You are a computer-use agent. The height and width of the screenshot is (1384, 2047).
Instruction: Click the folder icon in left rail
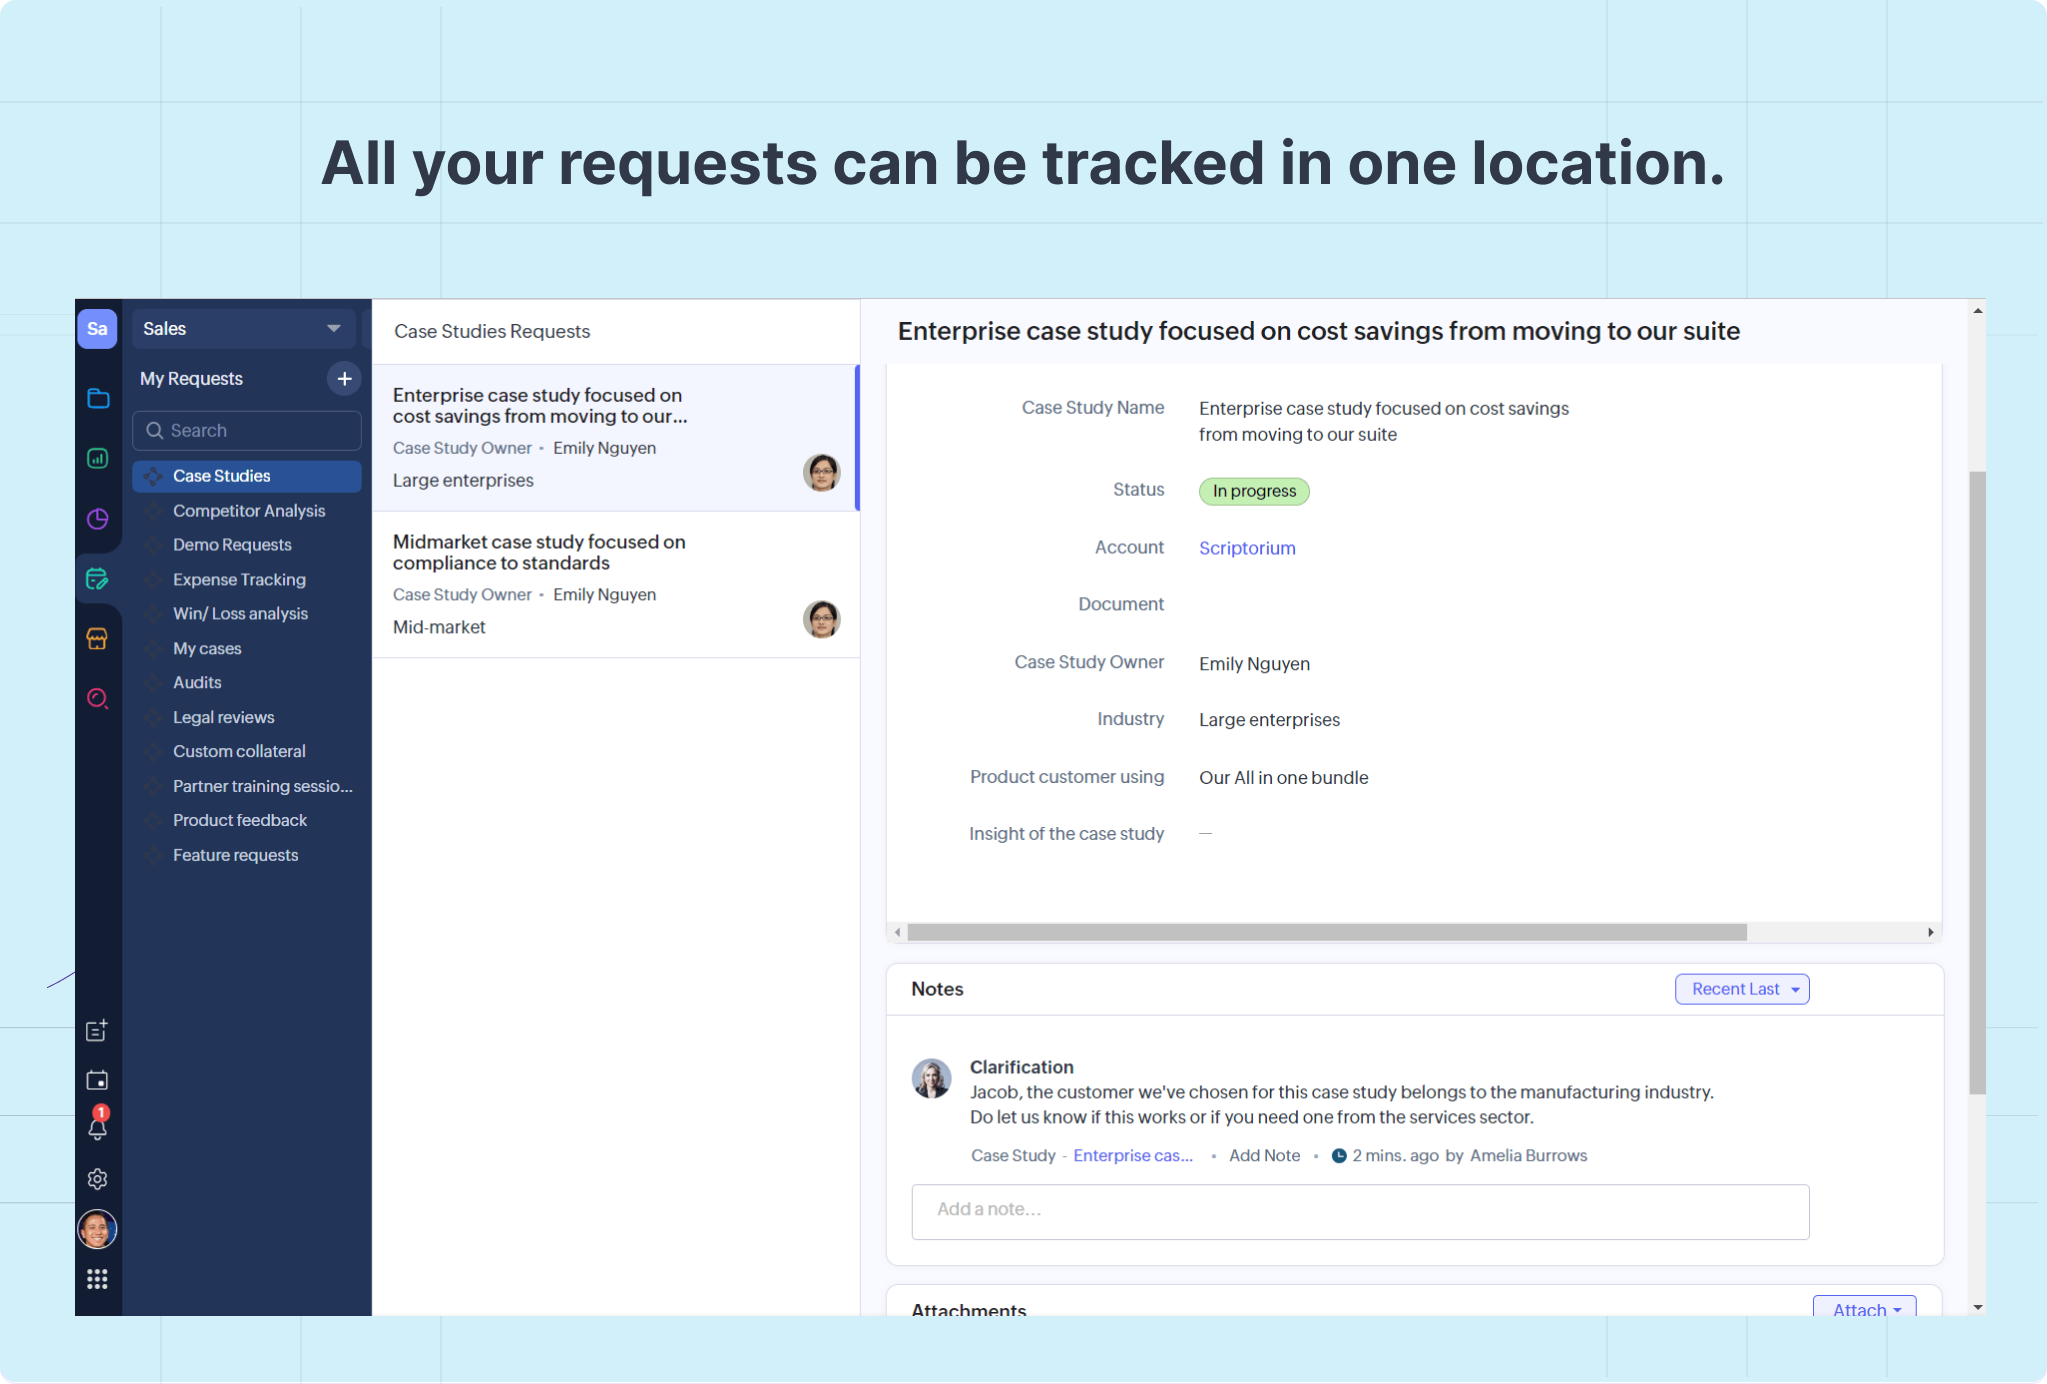coord(98,399)
